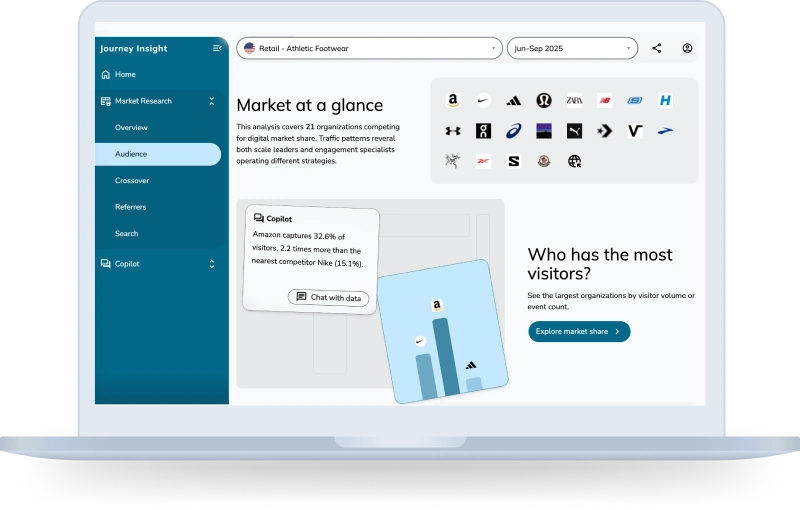Select the Adidas logo in organizations grid

(514, 100)
